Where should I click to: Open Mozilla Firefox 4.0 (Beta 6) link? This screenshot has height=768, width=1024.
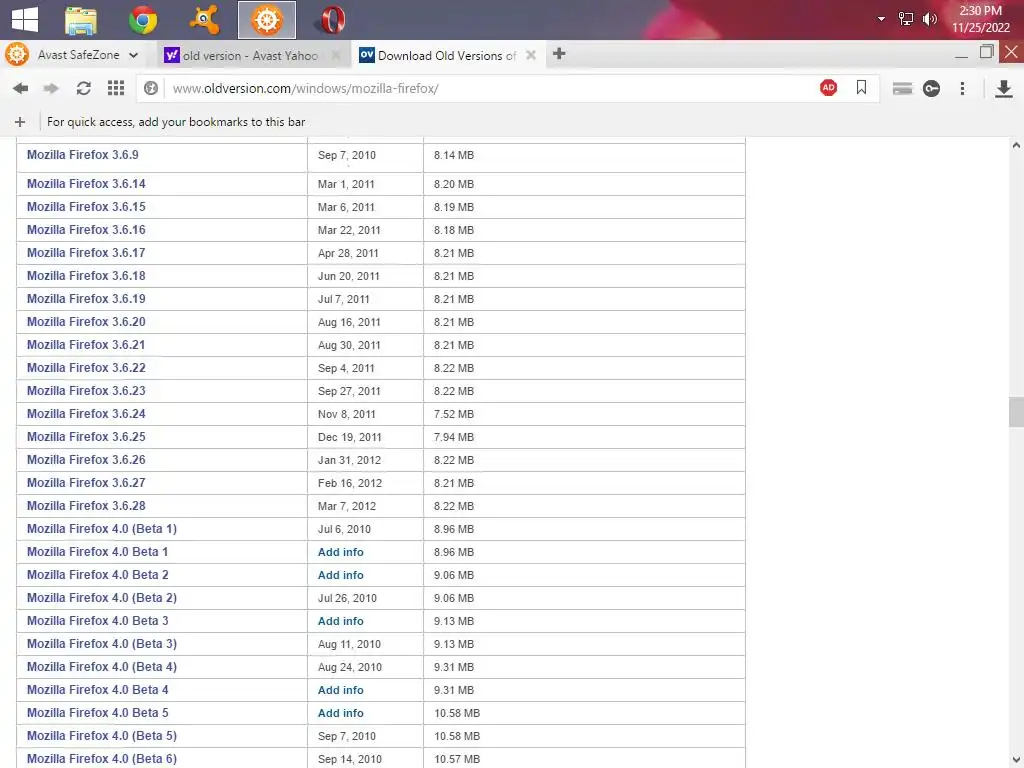click(x=102, y=759)
